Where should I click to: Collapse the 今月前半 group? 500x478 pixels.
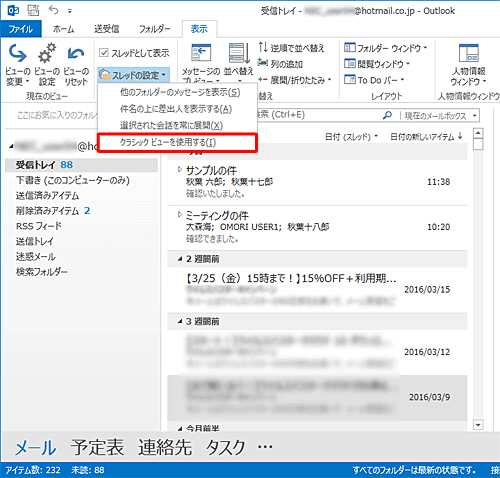[180, 428]
